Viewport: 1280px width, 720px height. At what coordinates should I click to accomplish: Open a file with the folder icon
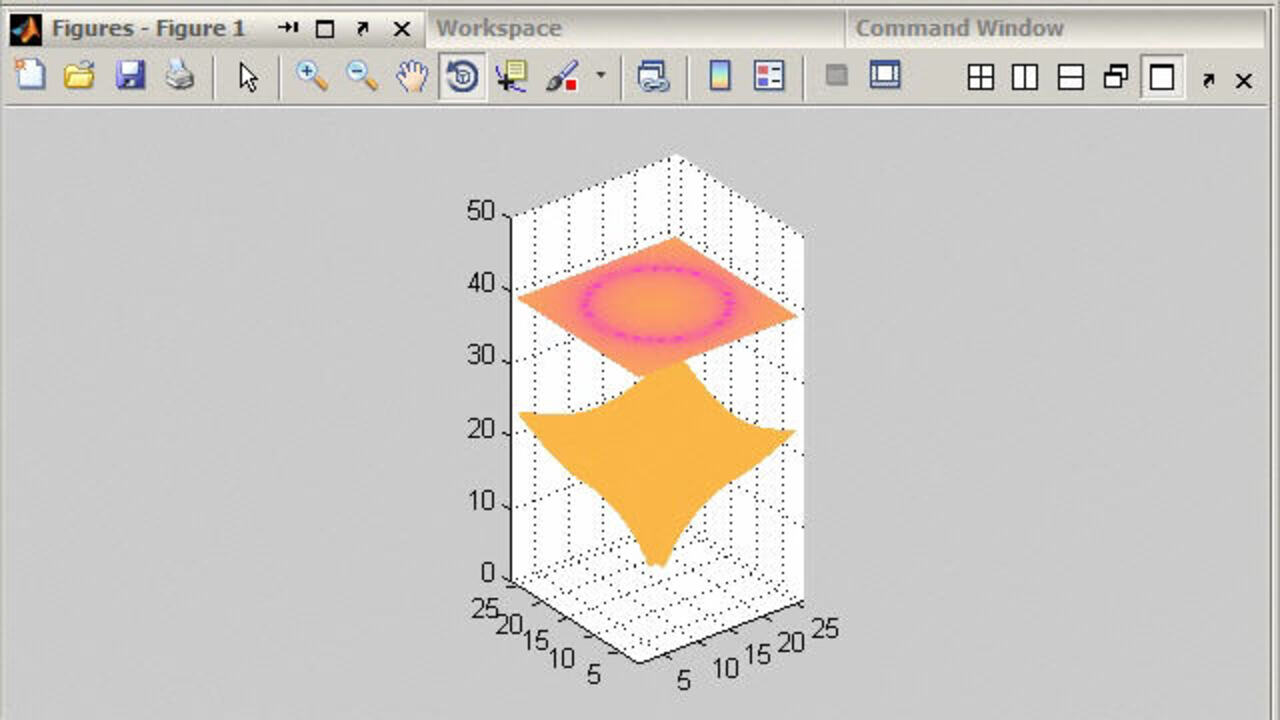tap(79, 76)
